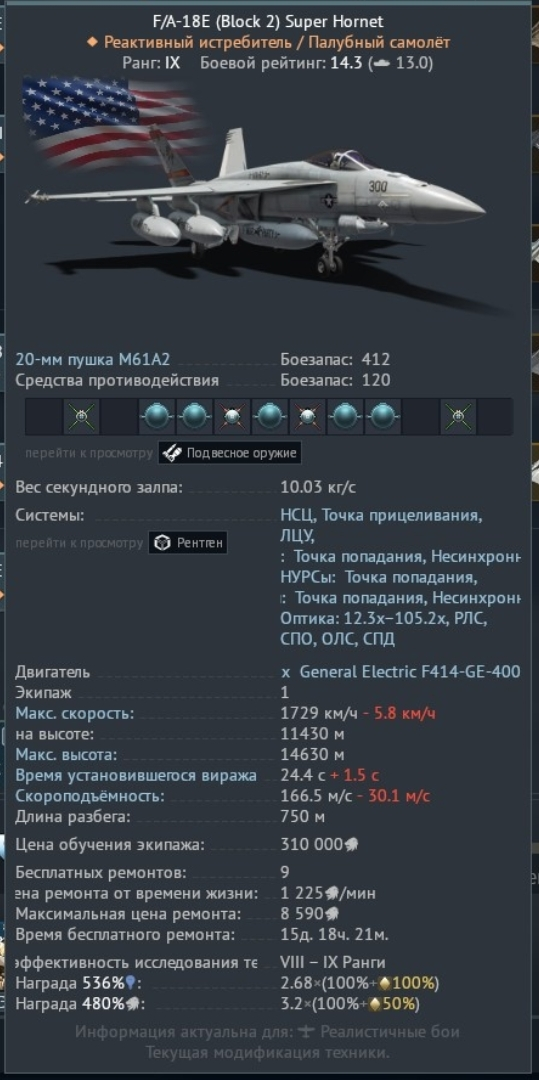Image resolution: width=539 pixels, height=1080 pixels.
Task: Click the 20-мм пушка M61A2 link
Action: tap(93, 359)
